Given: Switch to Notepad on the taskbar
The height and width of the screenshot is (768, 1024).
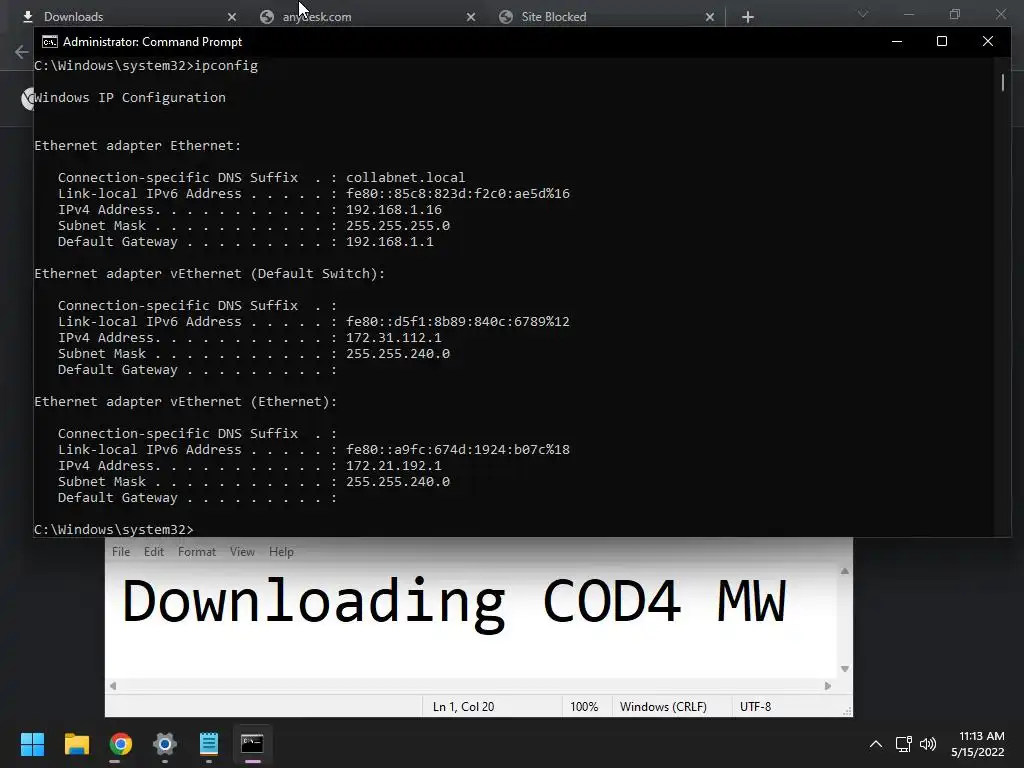Looking at the screenshot, I should pyautogui.click(x=209, y=744).
